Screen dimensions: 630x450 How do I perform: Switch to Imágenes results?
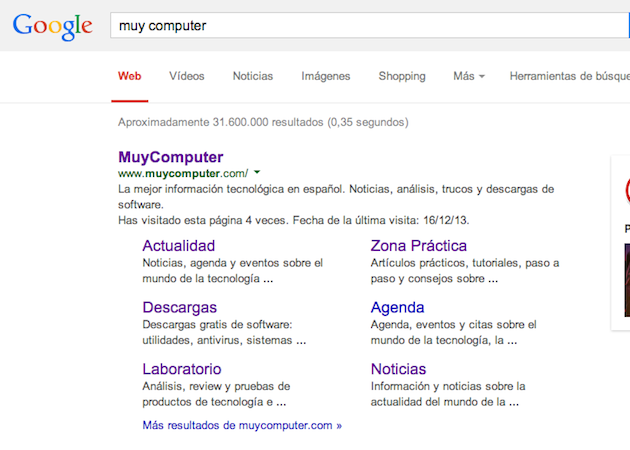[x=326, y=76]
